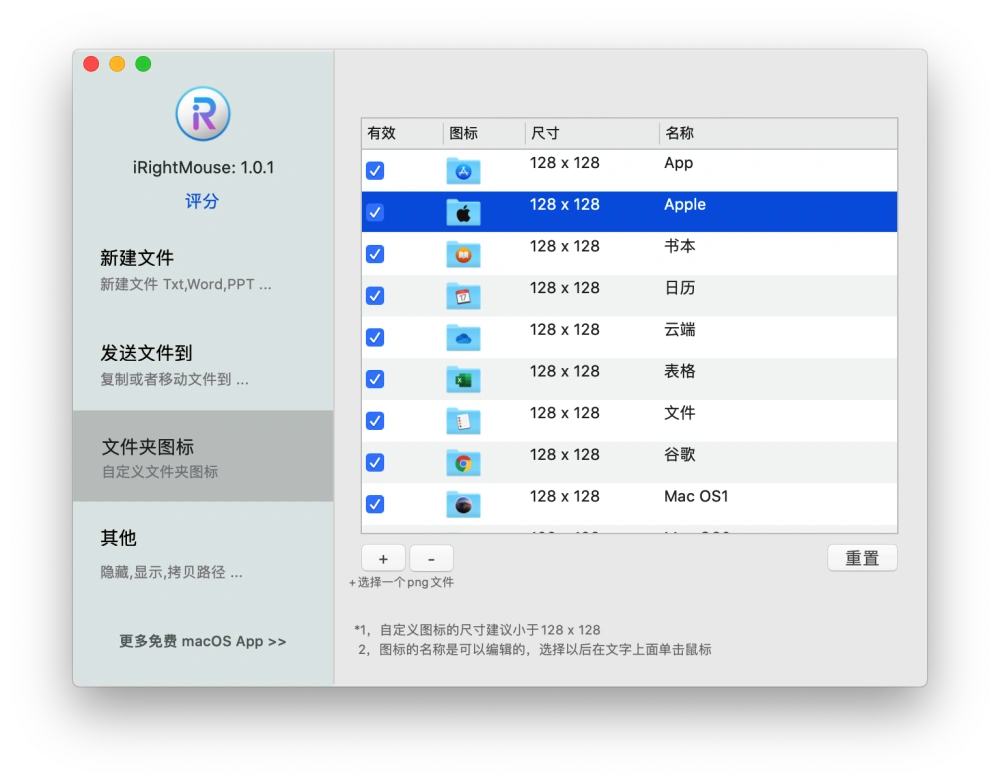The image size is (1000, 783).
Task: Click the name text 书本
Action: (680, 246)
